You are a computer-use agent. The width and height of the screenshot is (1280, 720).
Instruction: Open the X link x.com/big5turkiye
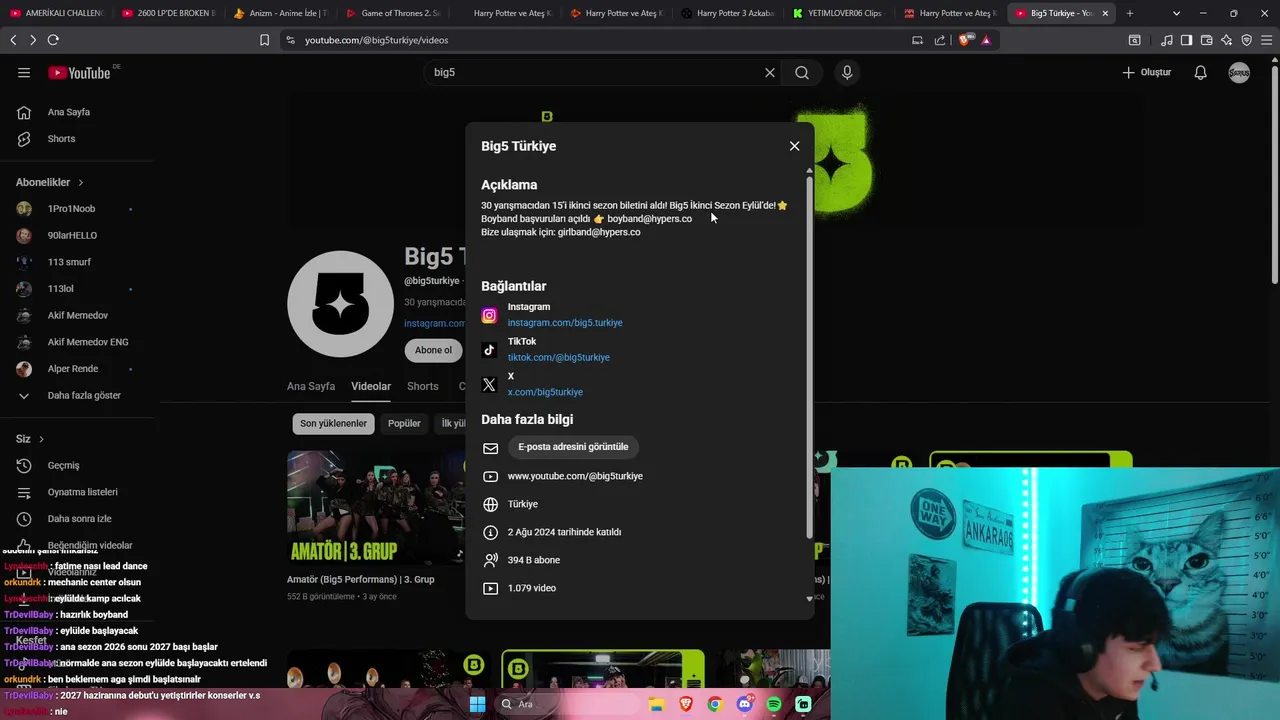click(545, 392)
